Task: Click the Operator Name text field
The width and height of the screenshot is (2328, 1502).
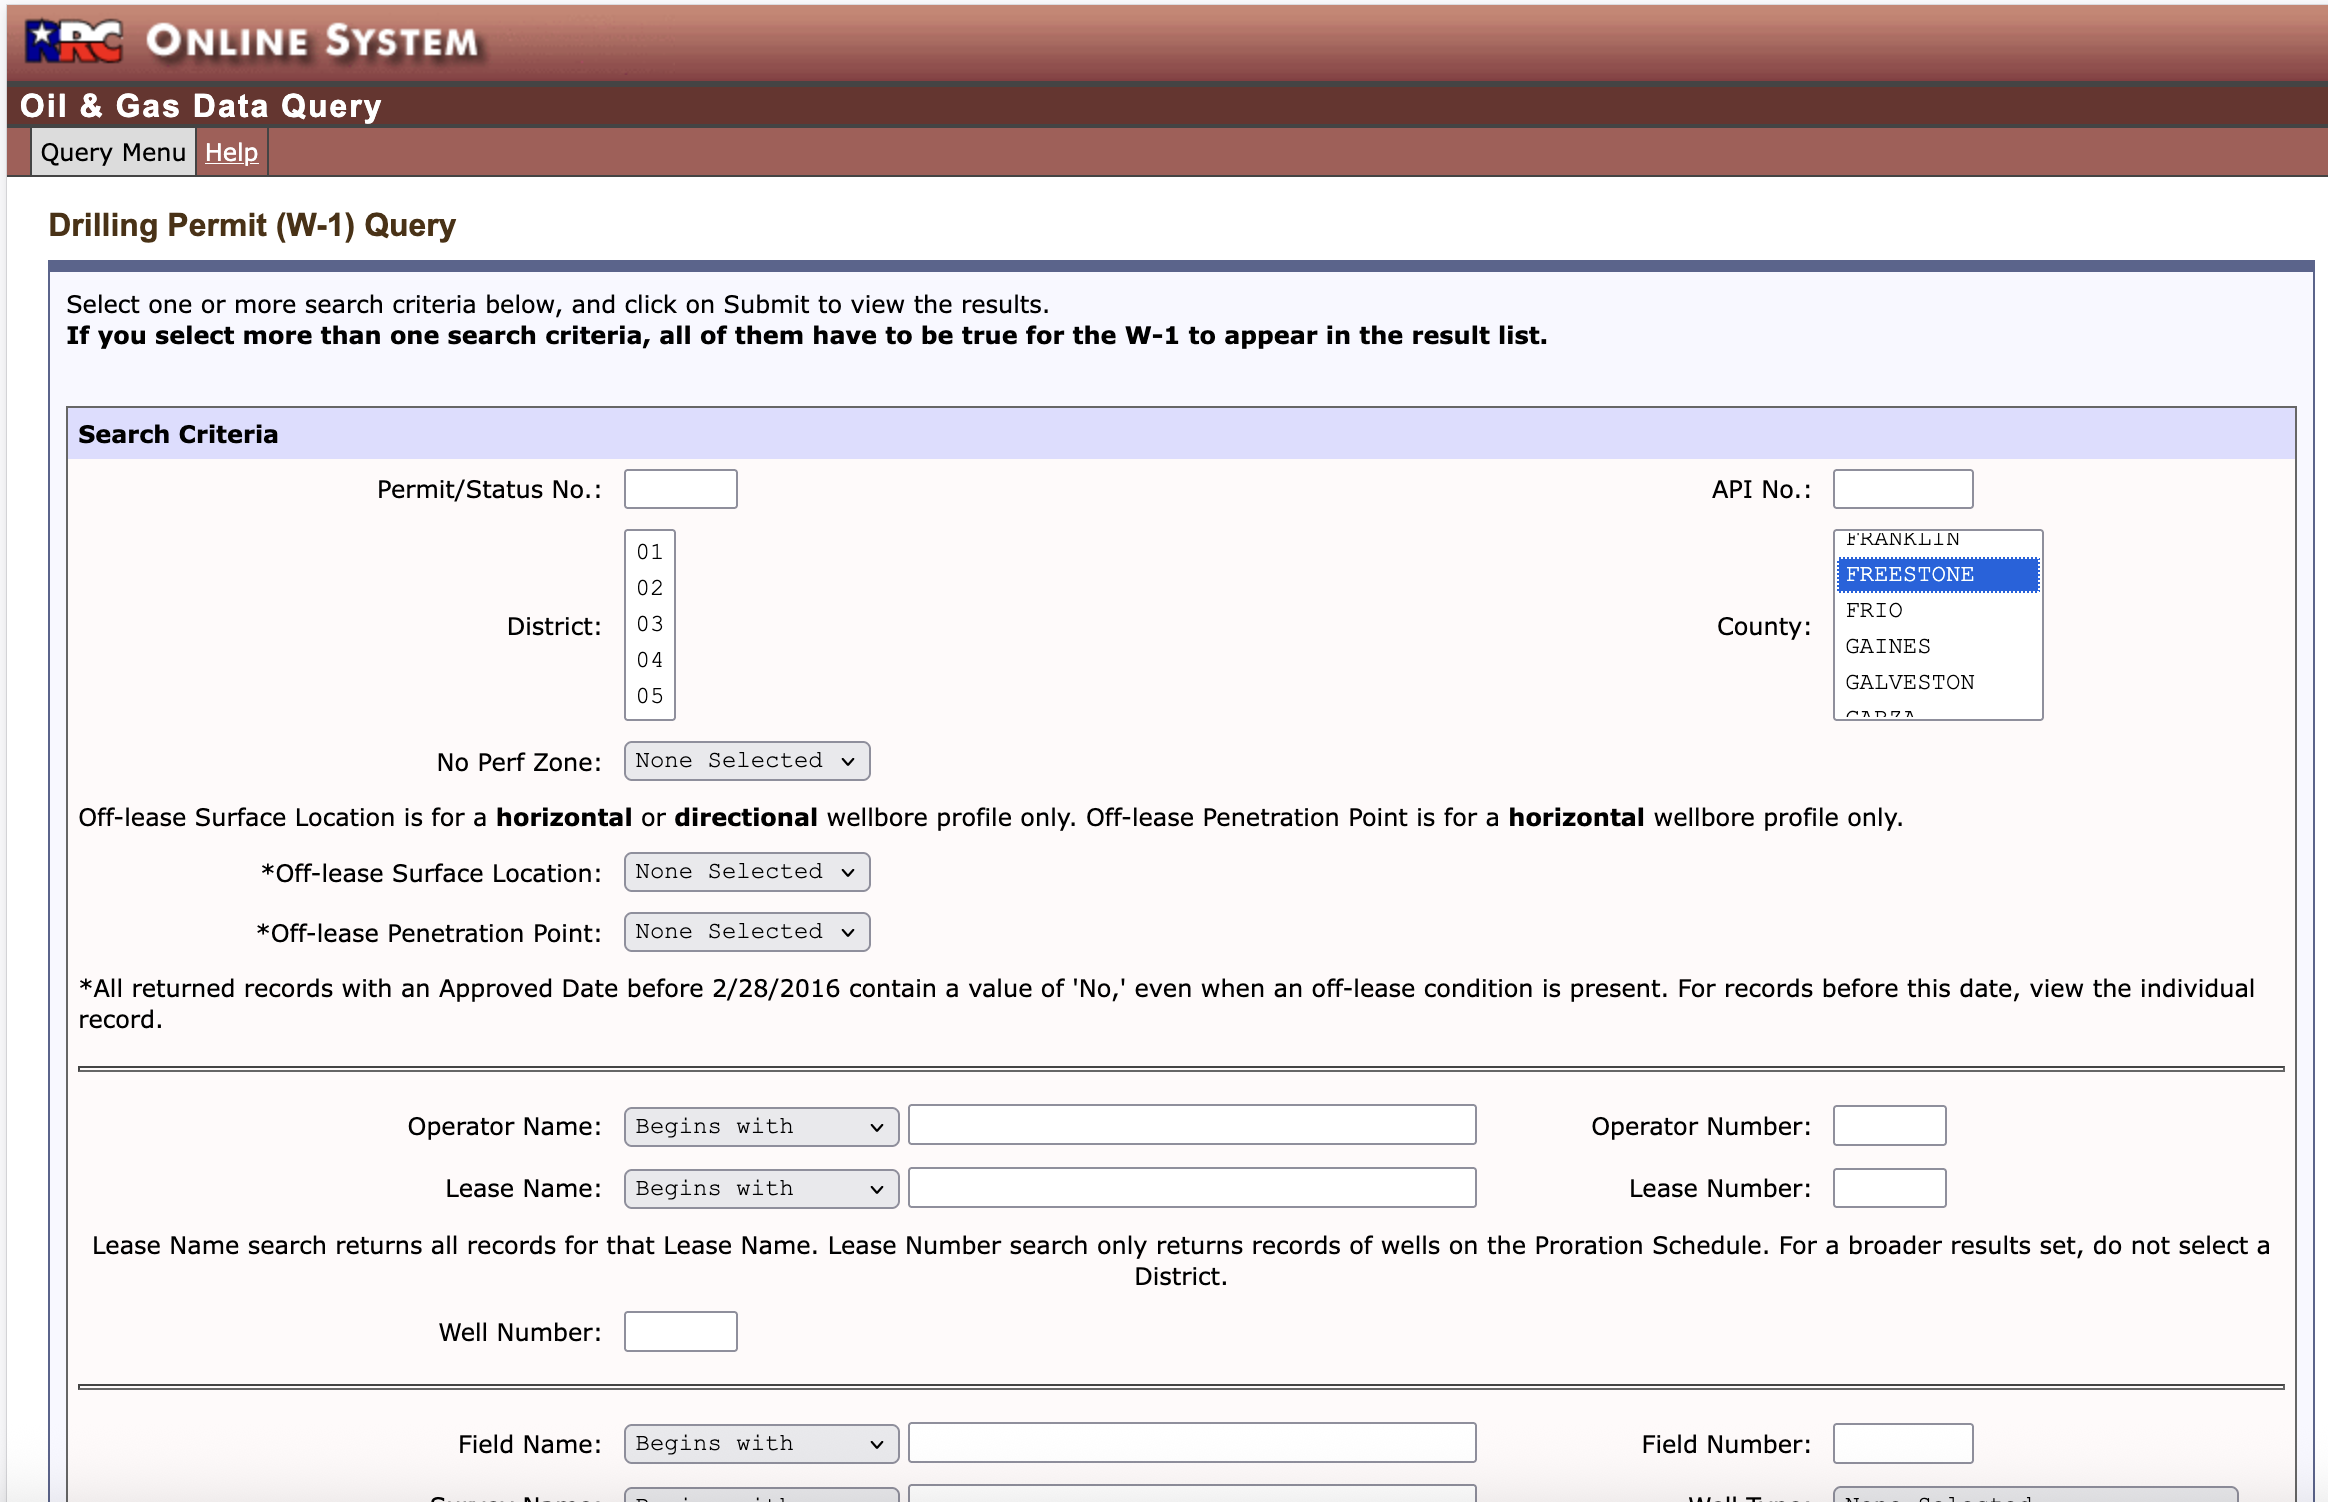Action: [x=1191, y=1125]
